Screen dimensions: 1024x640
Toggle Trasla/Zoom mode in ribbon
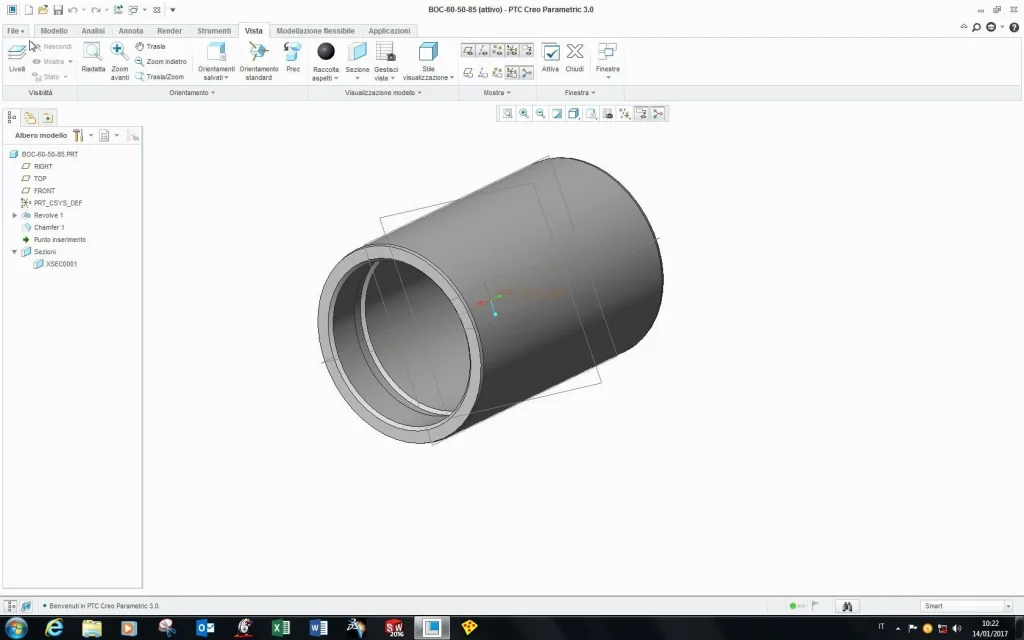[x=159, y=77]
